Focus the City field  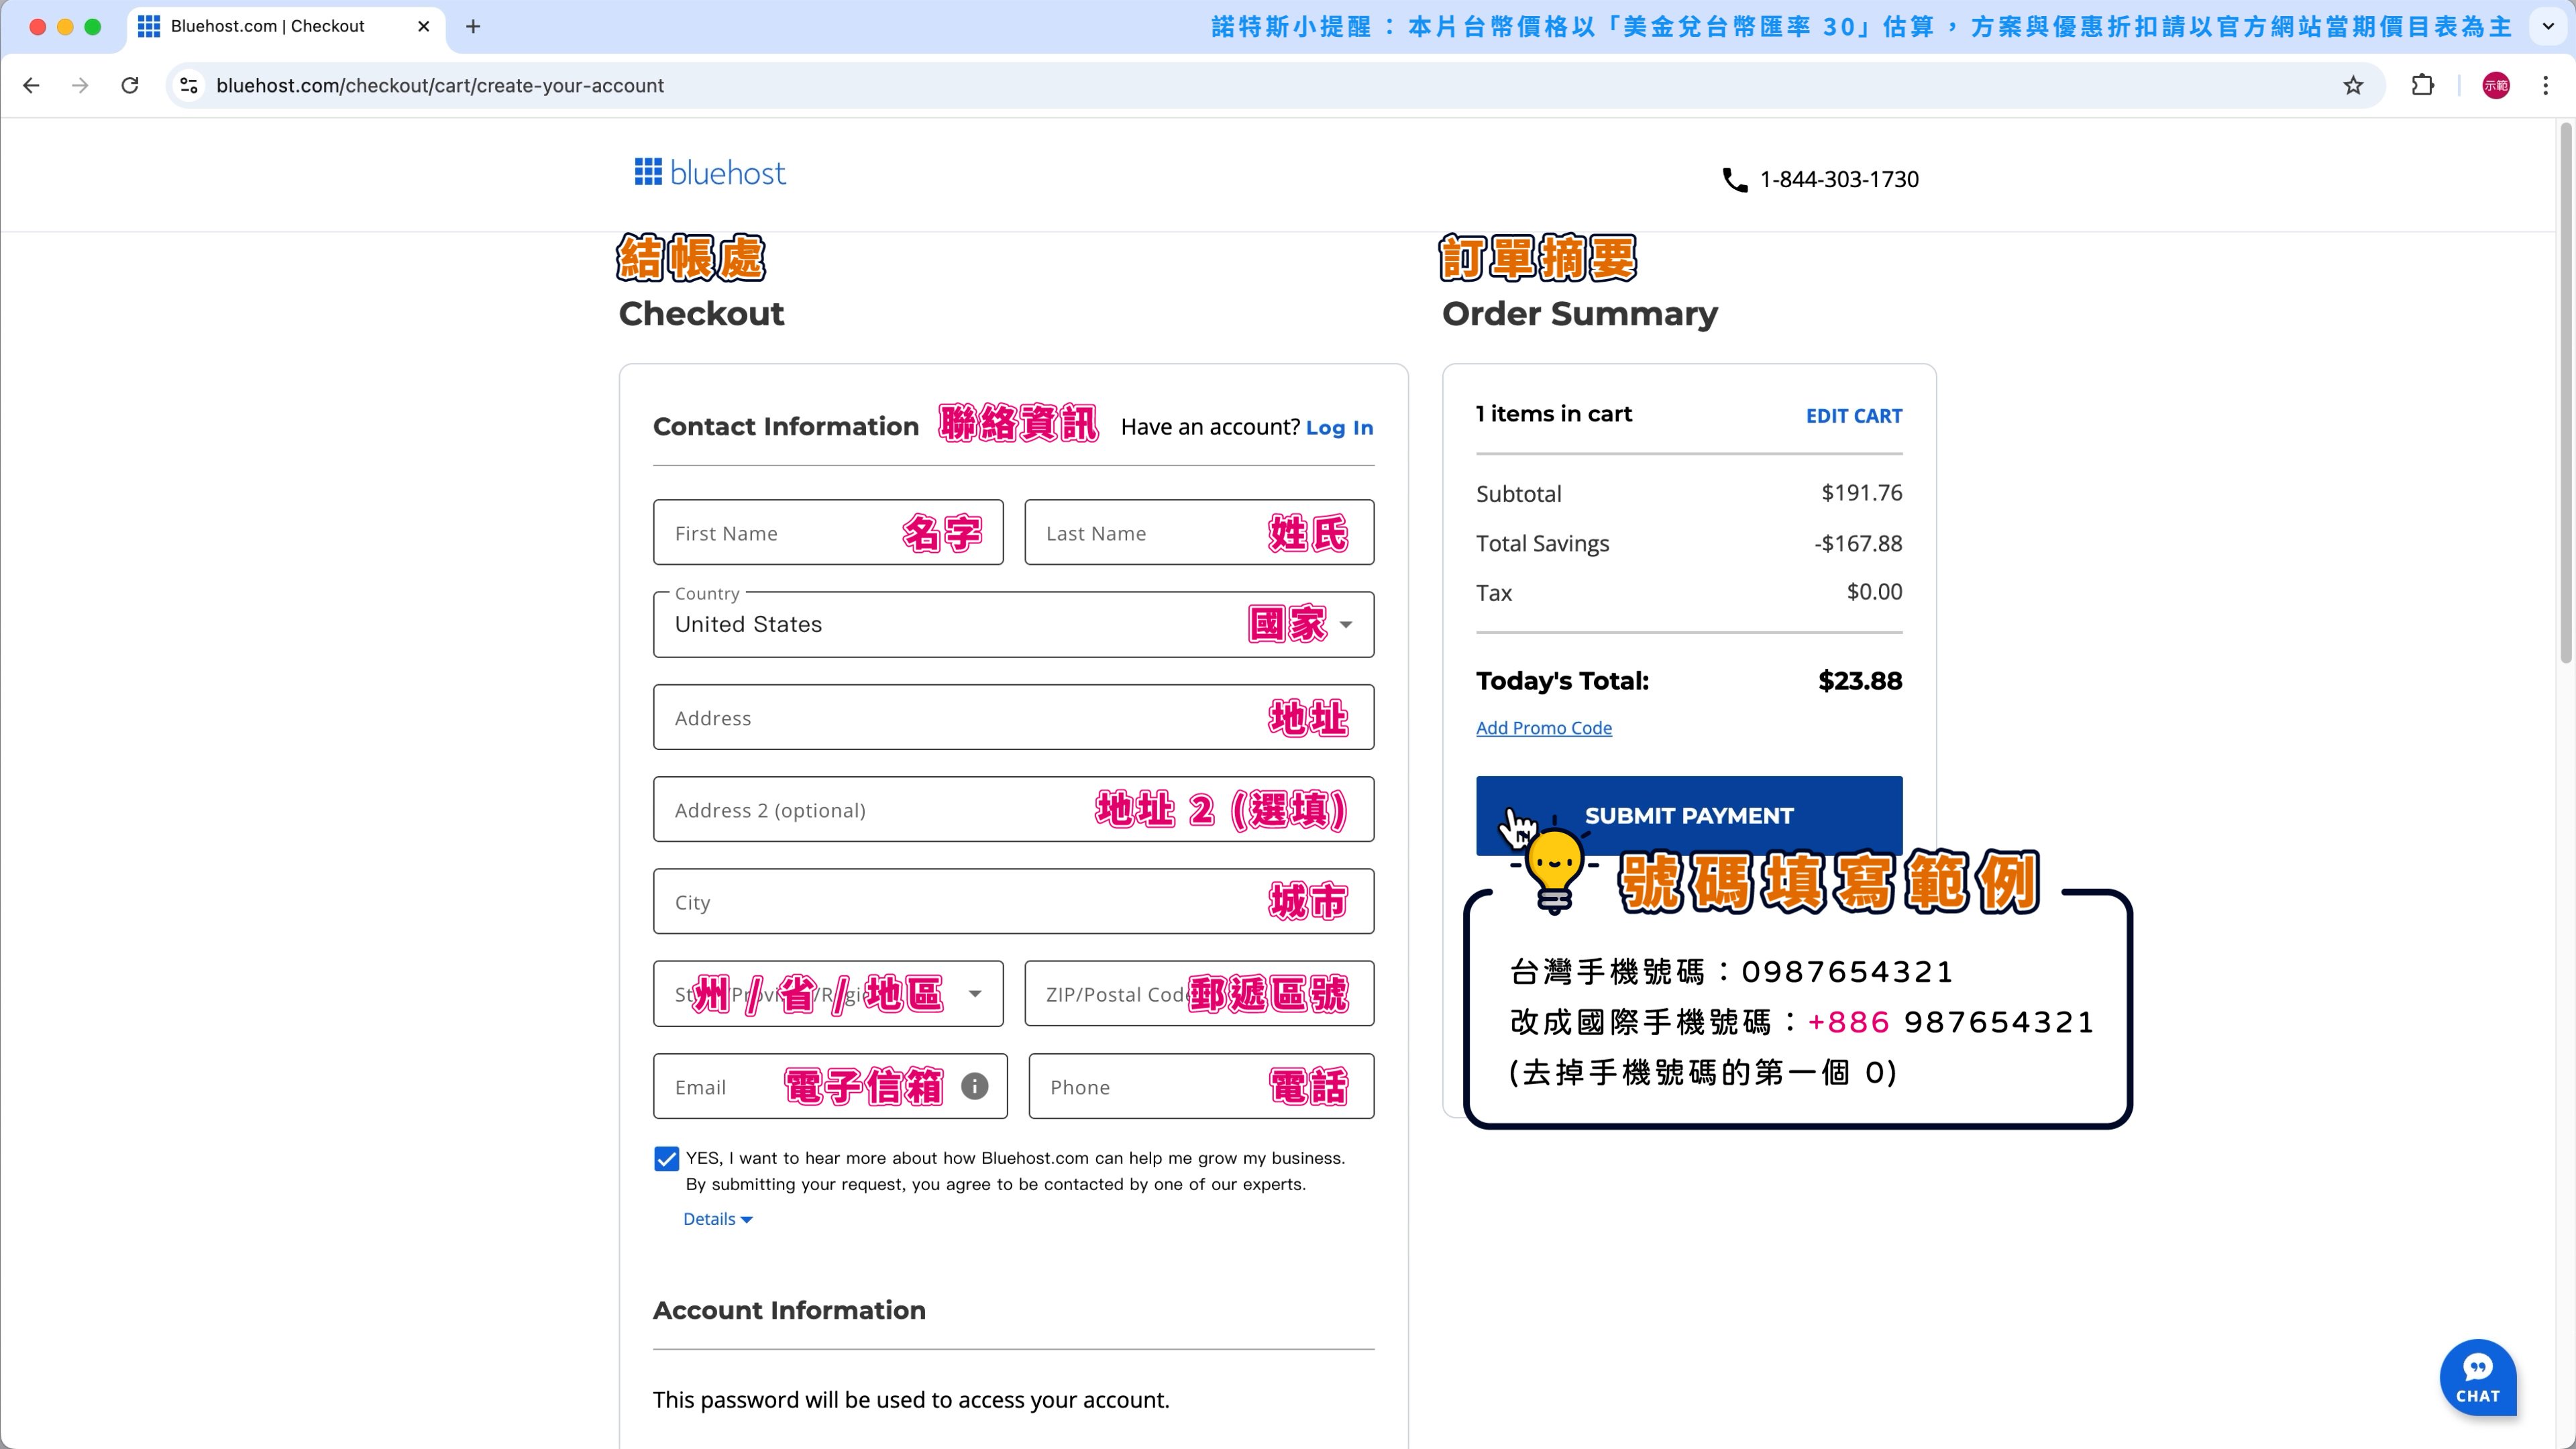1013,902
